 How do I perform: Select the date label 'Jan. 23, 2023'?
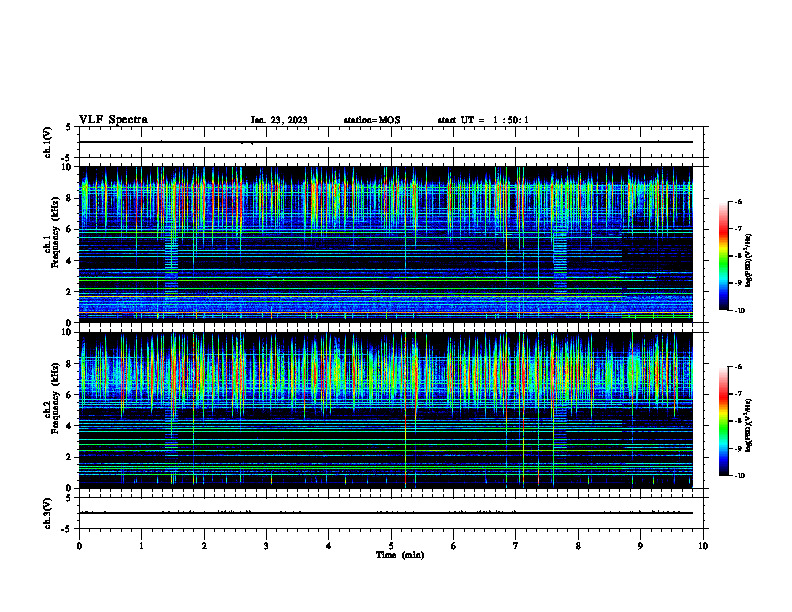pyautogui.click(x=279, y=120)
